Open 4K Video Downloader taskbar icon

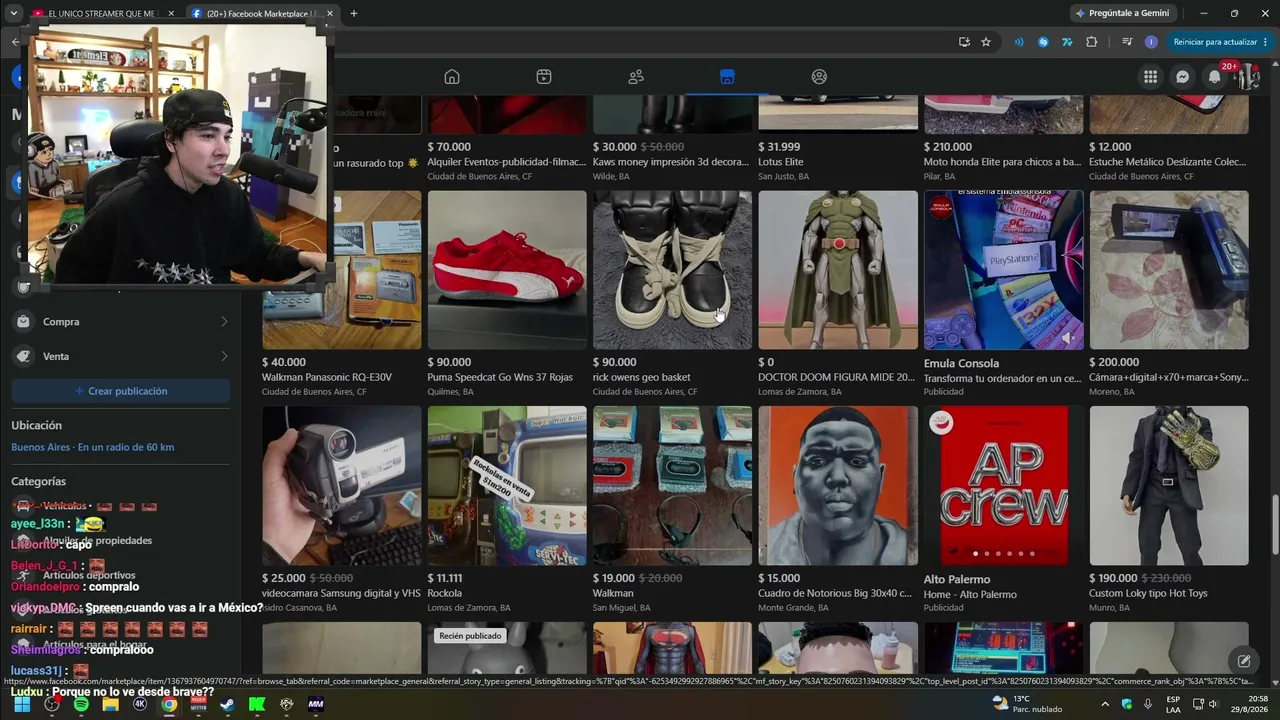coord(140,704)
